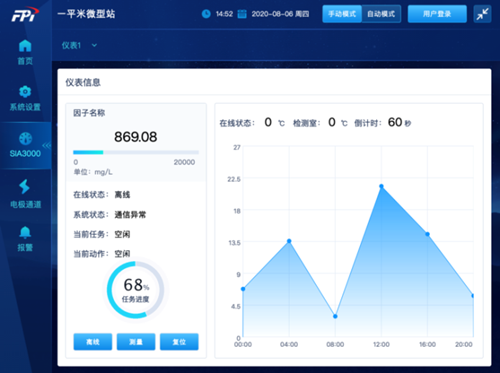The height and width of the screenshot is (373, 500).
Task: Collapse sidebar using double chevron arrows
Action: (47, 145)
